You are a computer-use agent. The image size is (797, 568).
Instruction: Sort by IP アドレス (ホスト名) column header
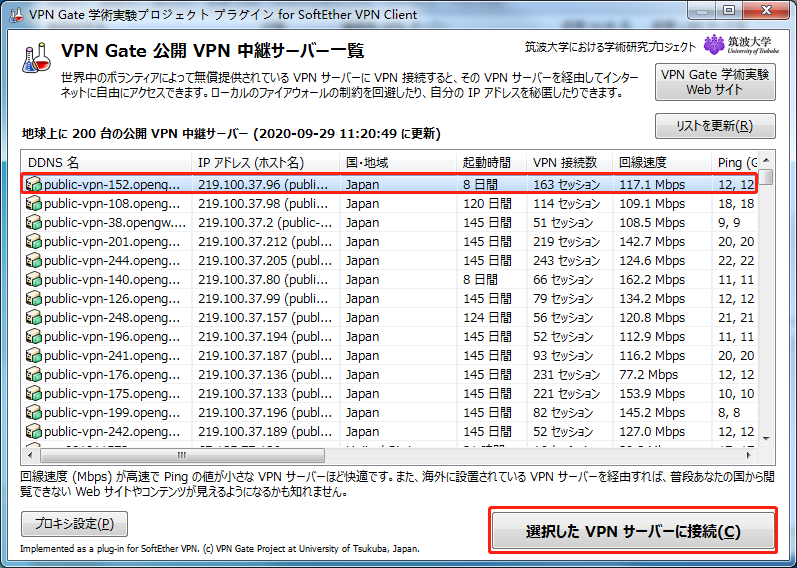[x=265, y=163]
